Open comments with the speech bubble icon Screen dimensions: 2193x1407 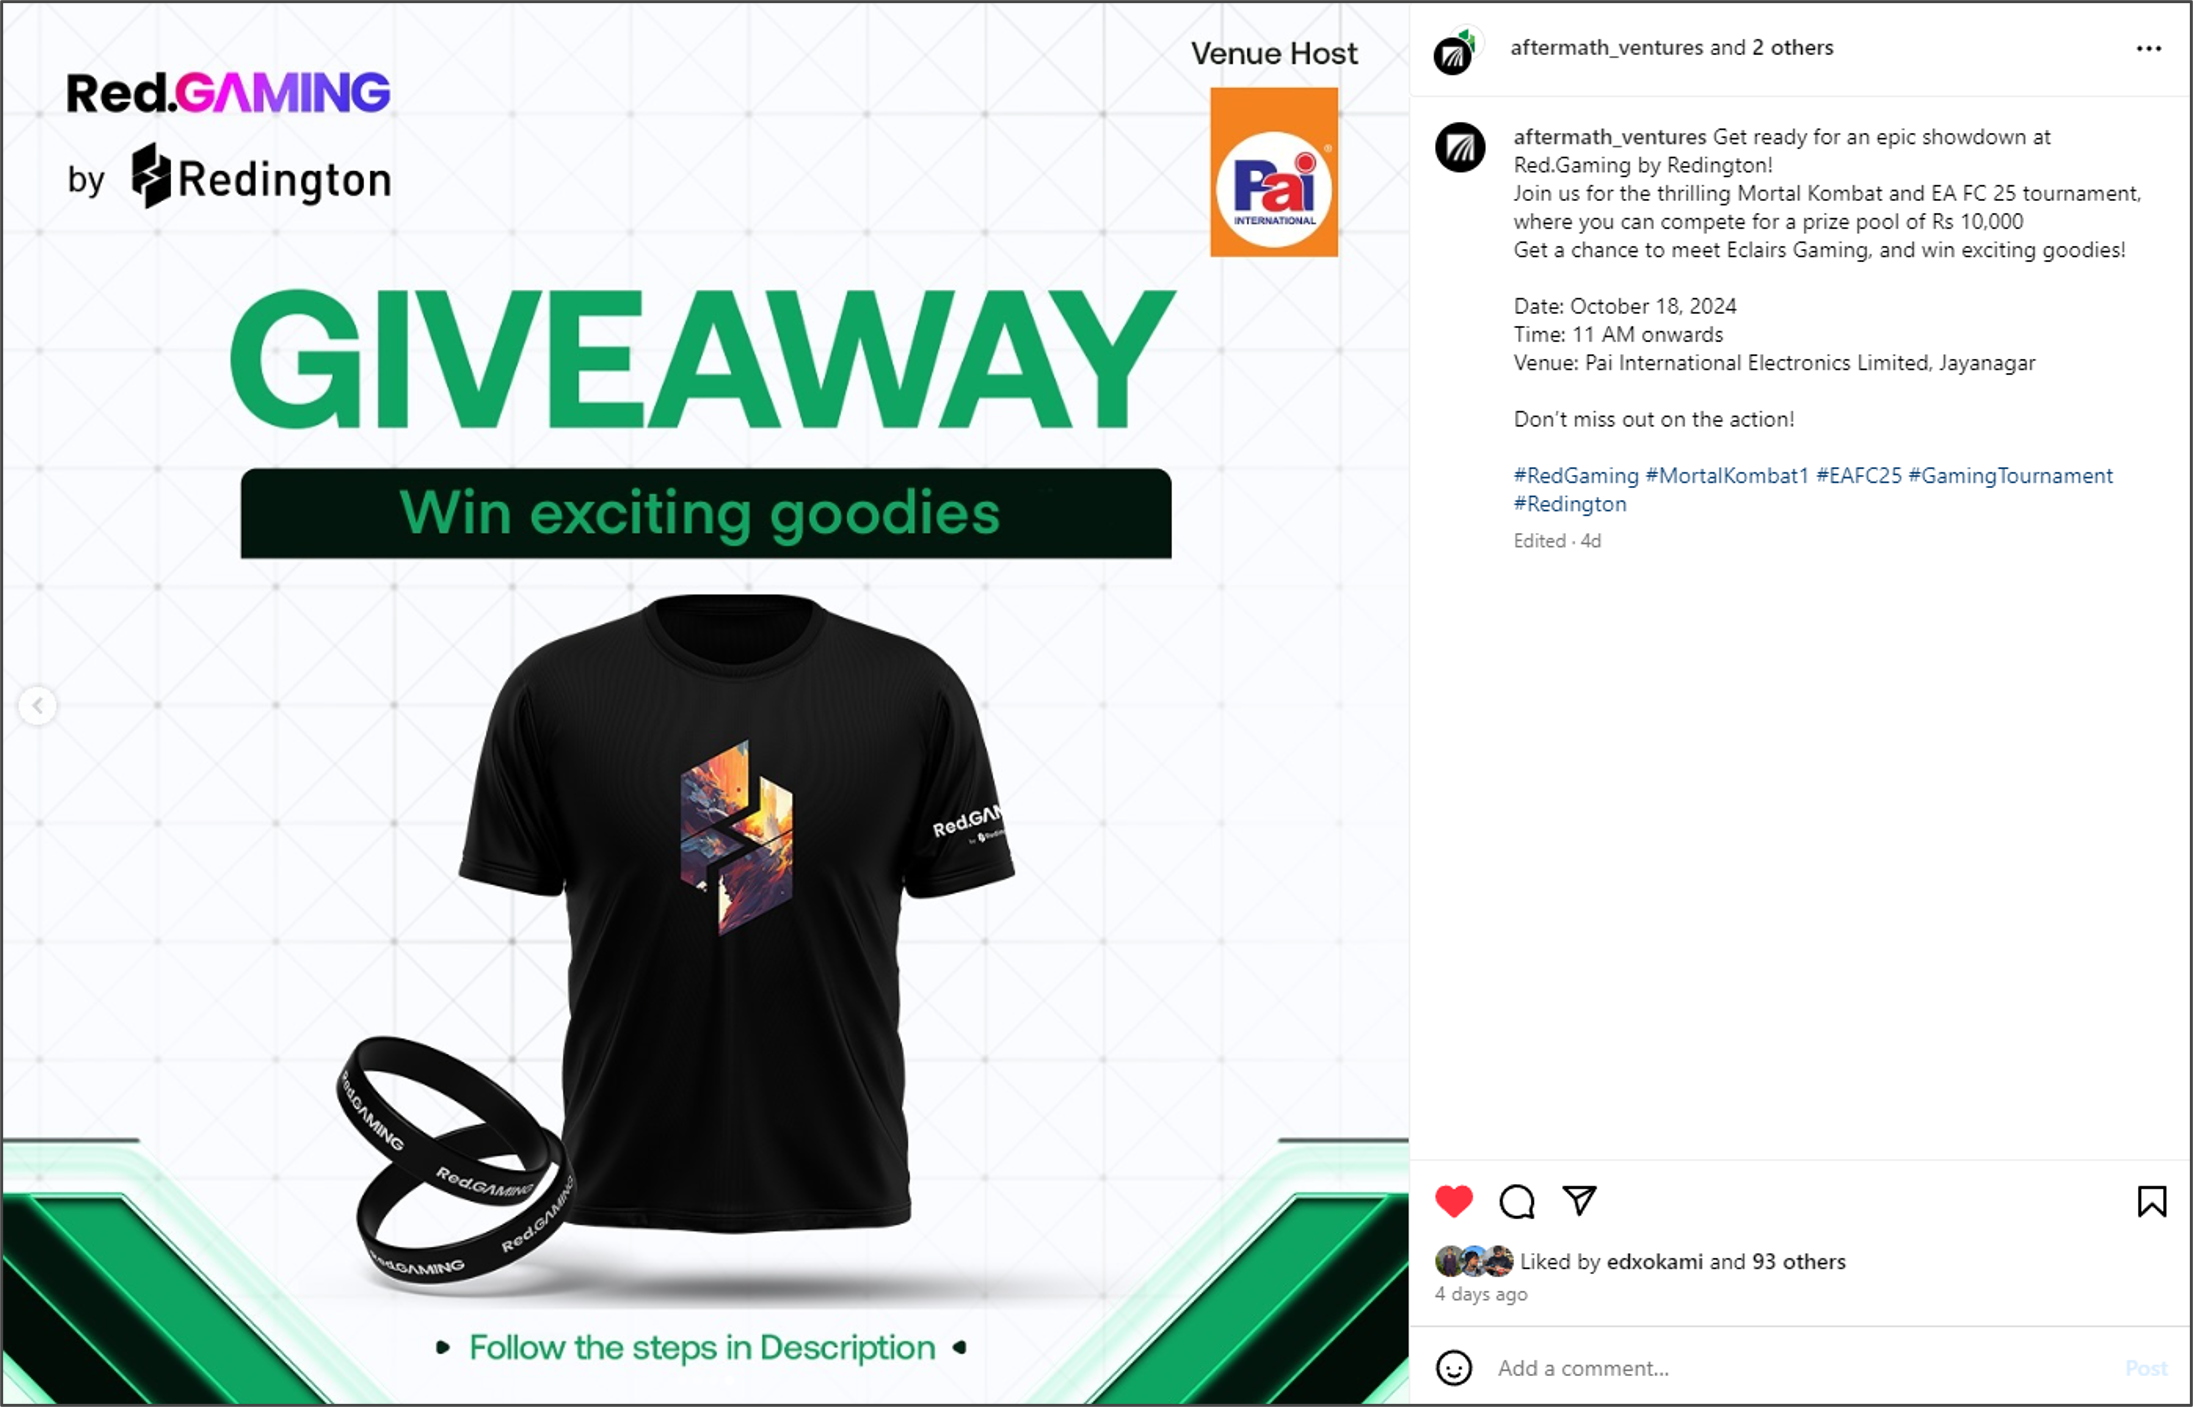click(1517, 1201)
